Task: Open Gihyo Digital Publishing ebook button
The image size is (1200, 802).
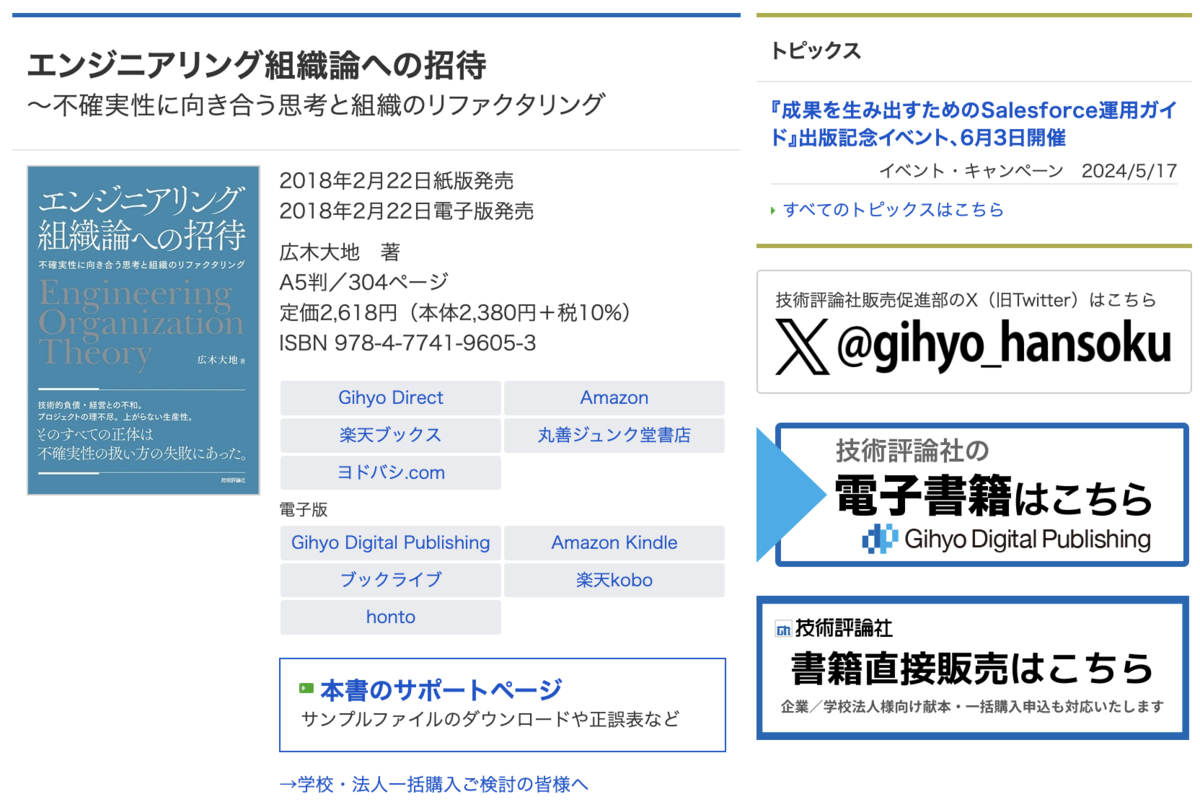Action: click(390, 543)
